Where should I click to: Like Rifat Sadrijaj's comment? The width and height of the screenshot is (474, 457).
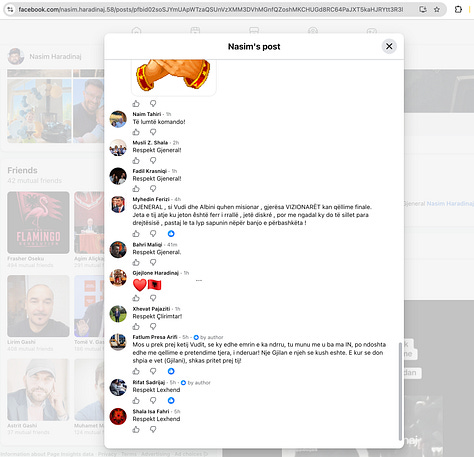coord(136,400)
